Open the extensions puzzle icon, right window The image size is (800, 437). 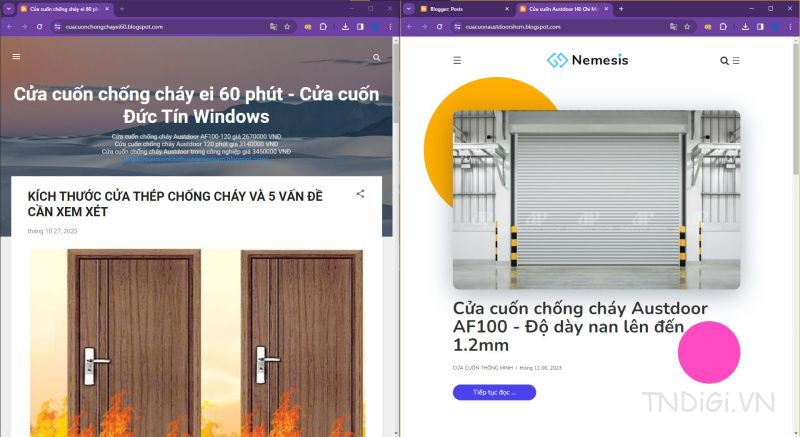point(723,27)
